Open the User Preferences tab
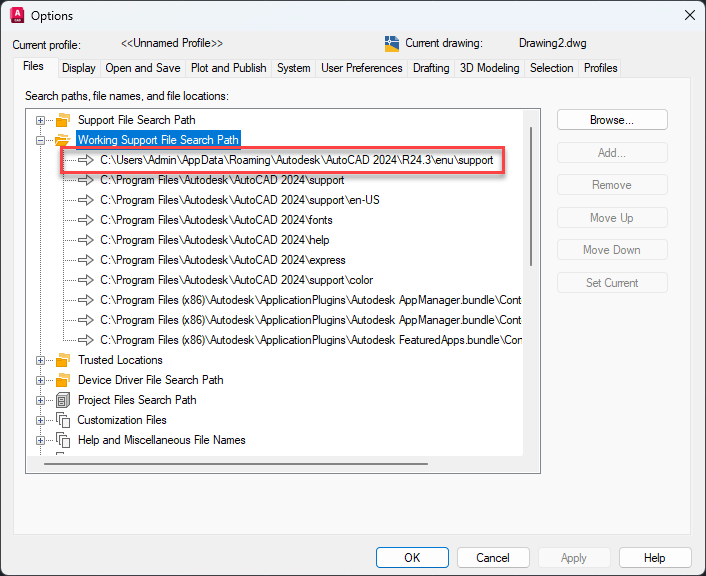Image resolution: width=706 pixels, height=576 pixels. click(362, 68)
